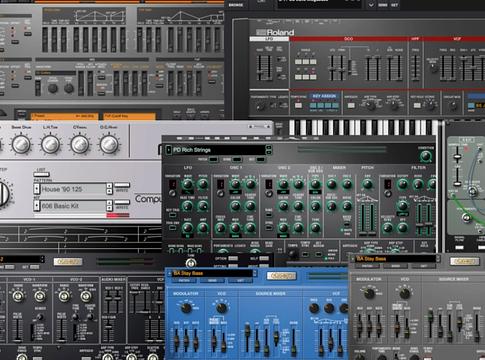Click the first SOURCE MIXER slider on the blue synth
Viewport: 485px width, 360px height.
click(247, 336)
